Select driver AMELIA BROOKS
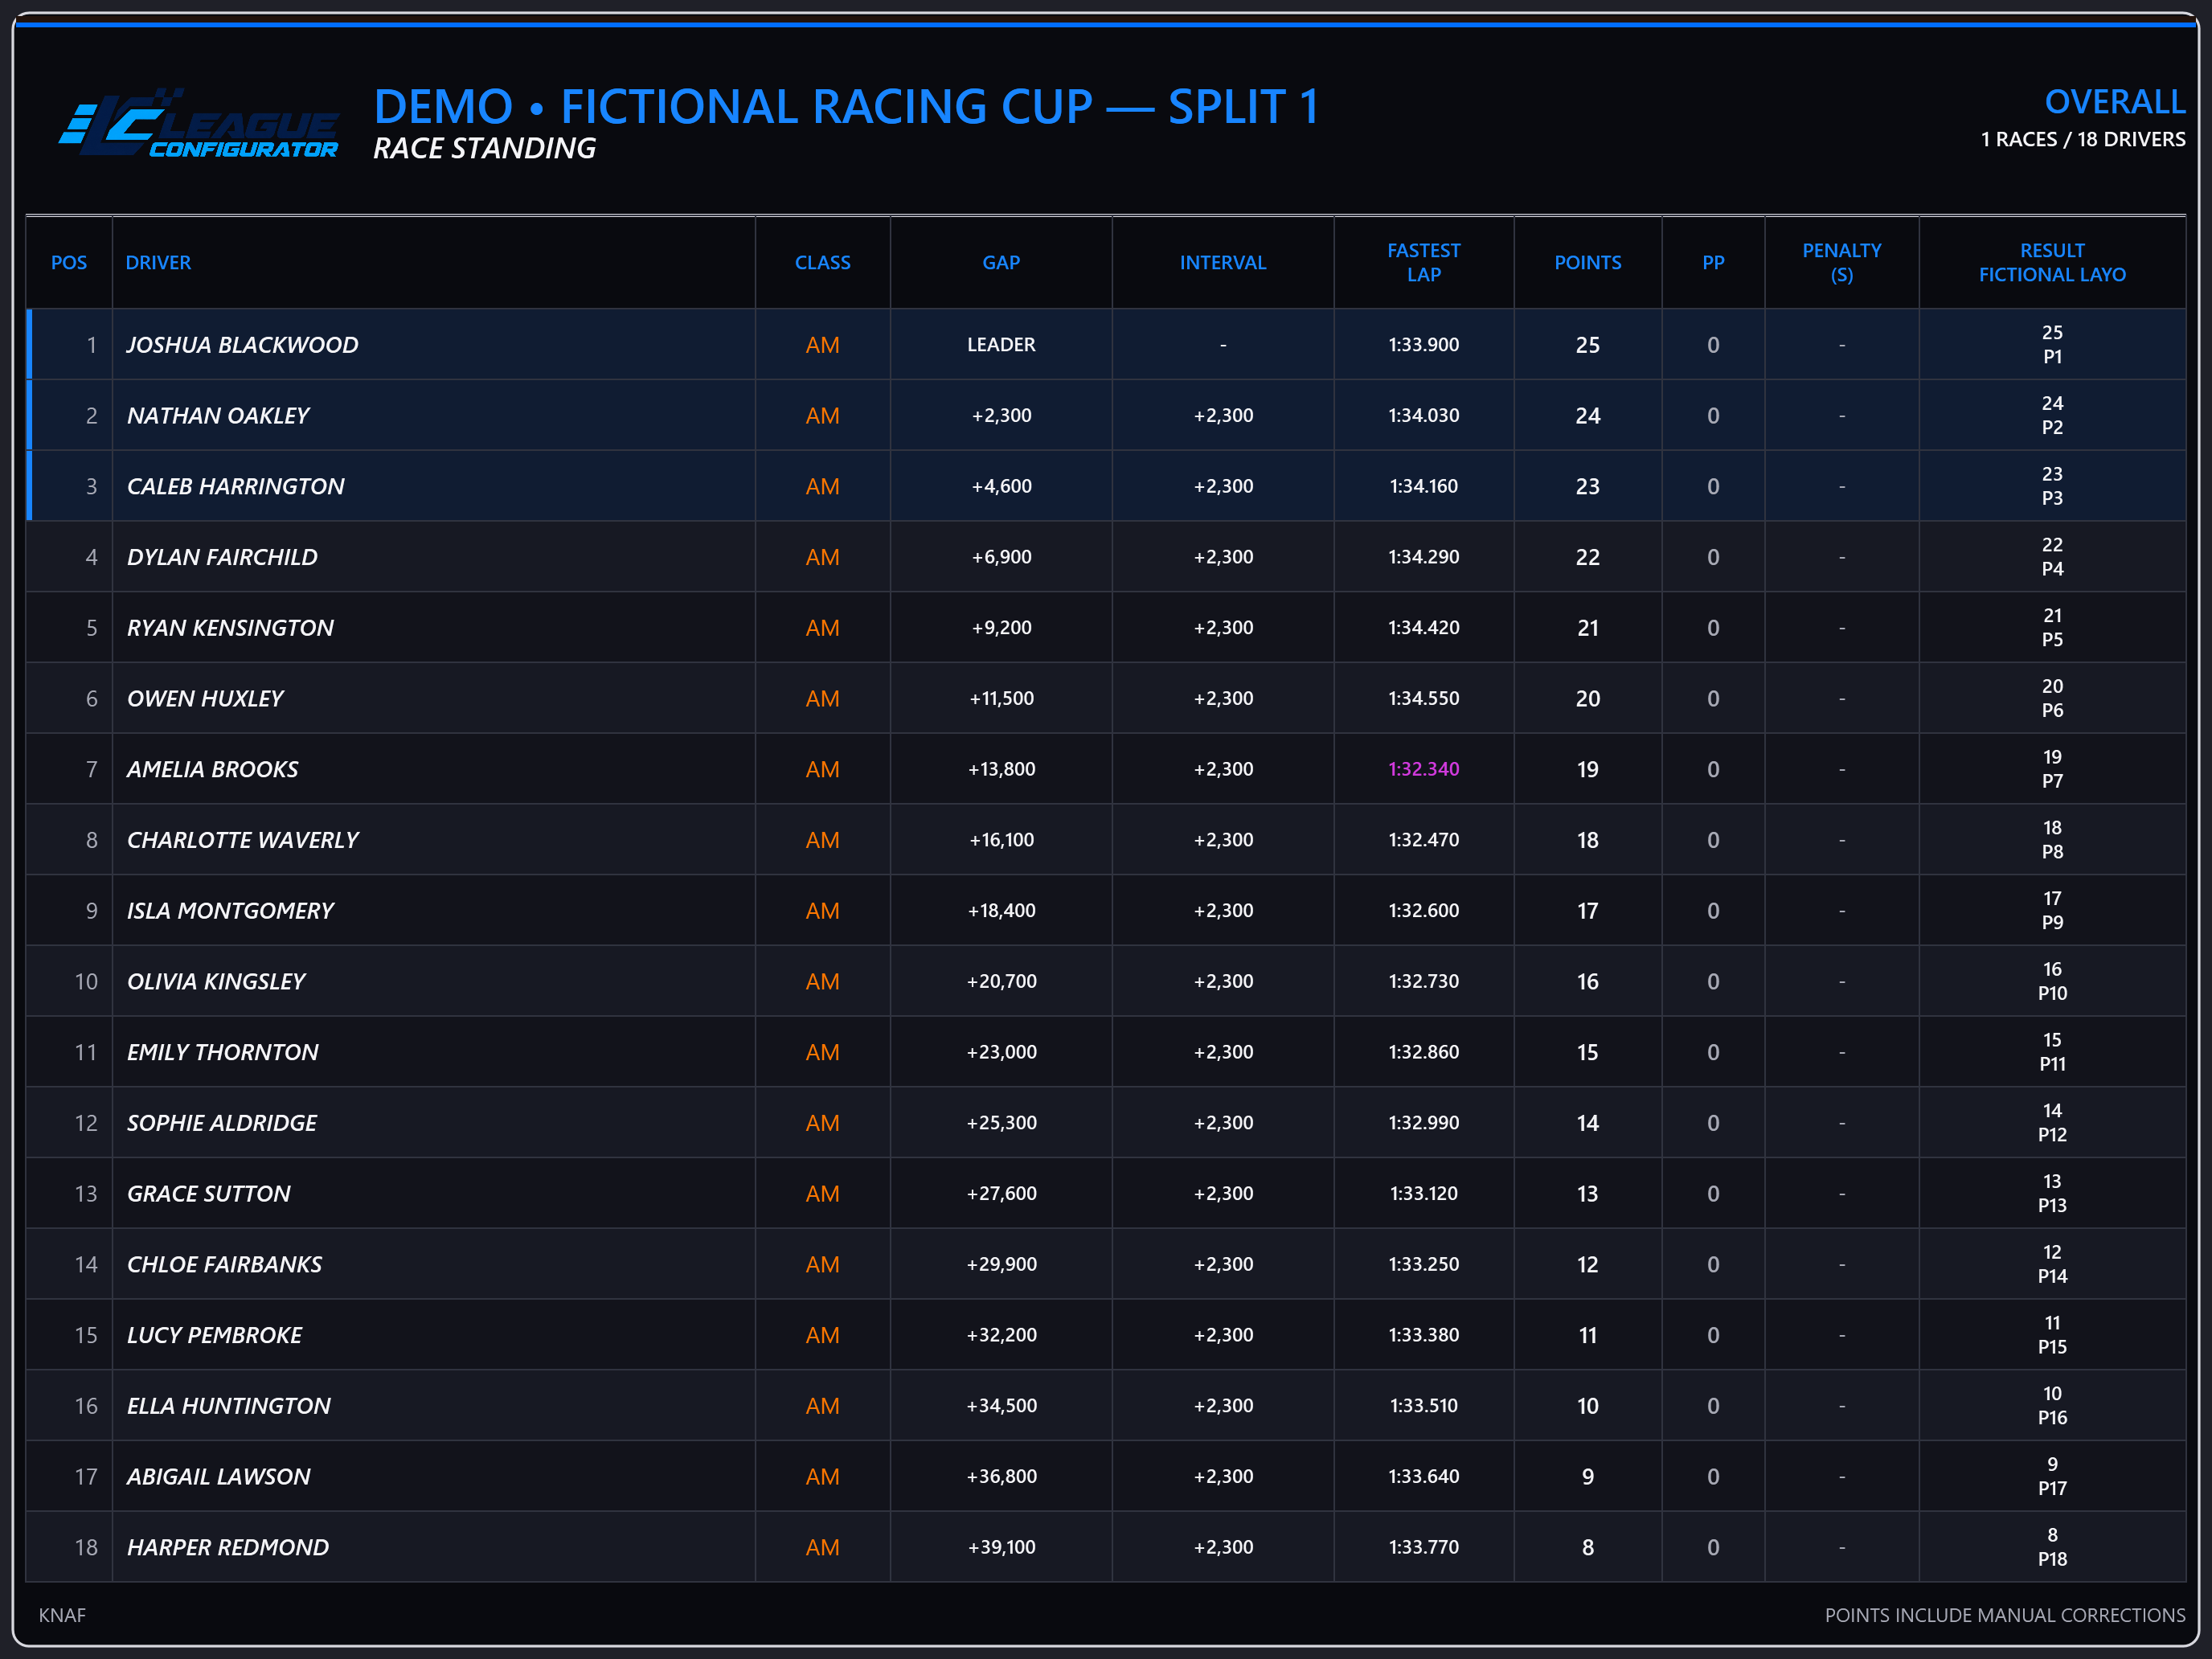Viewport: 2212px width, 1659px height. coord(212,769)
